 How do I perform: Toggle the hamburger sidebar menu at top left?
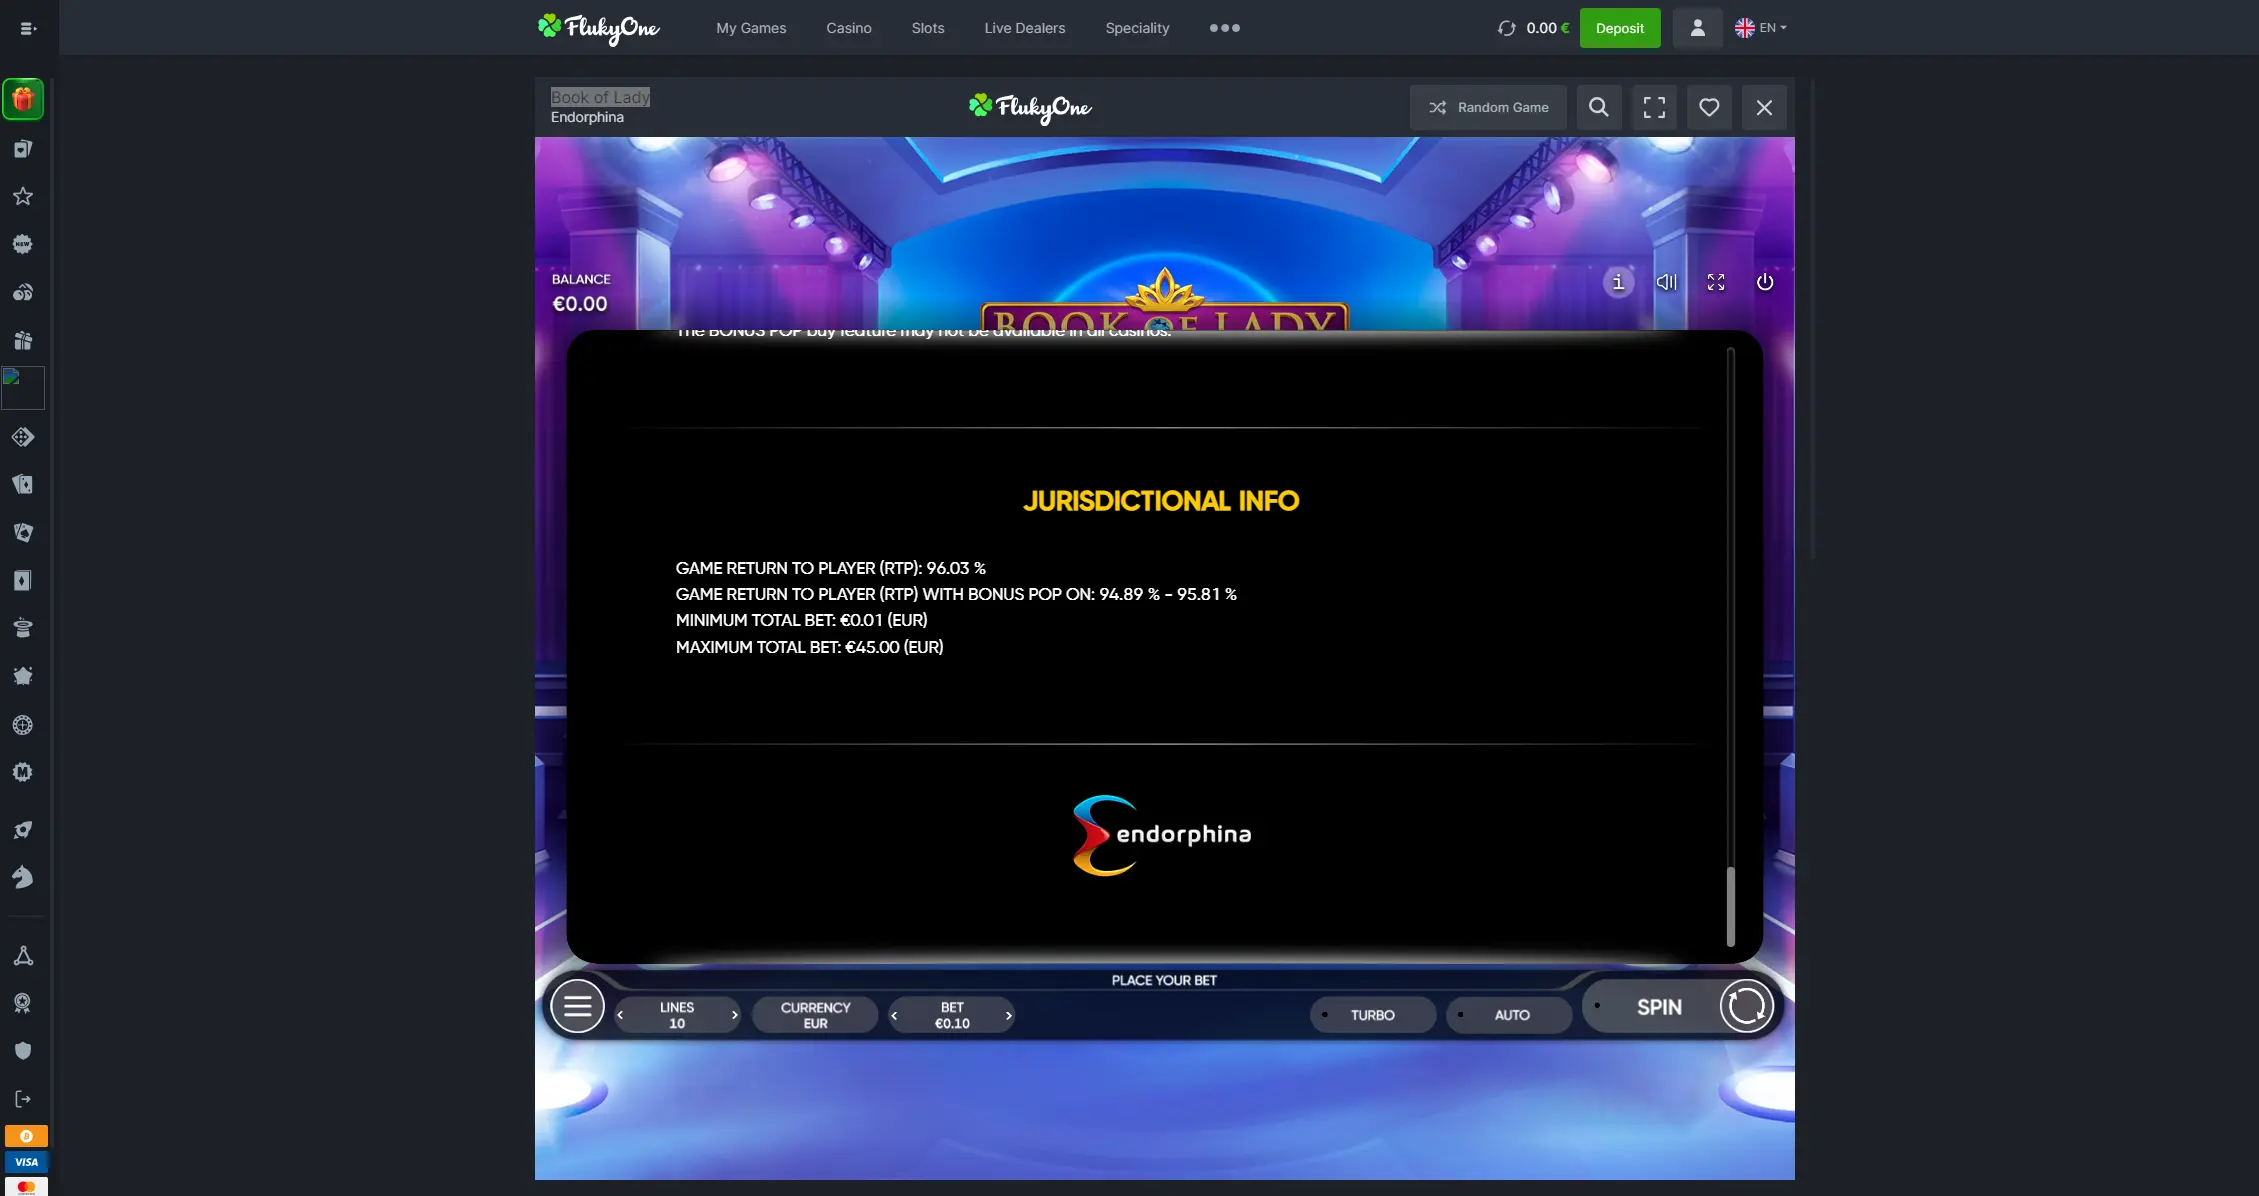[x=28, y=28]
